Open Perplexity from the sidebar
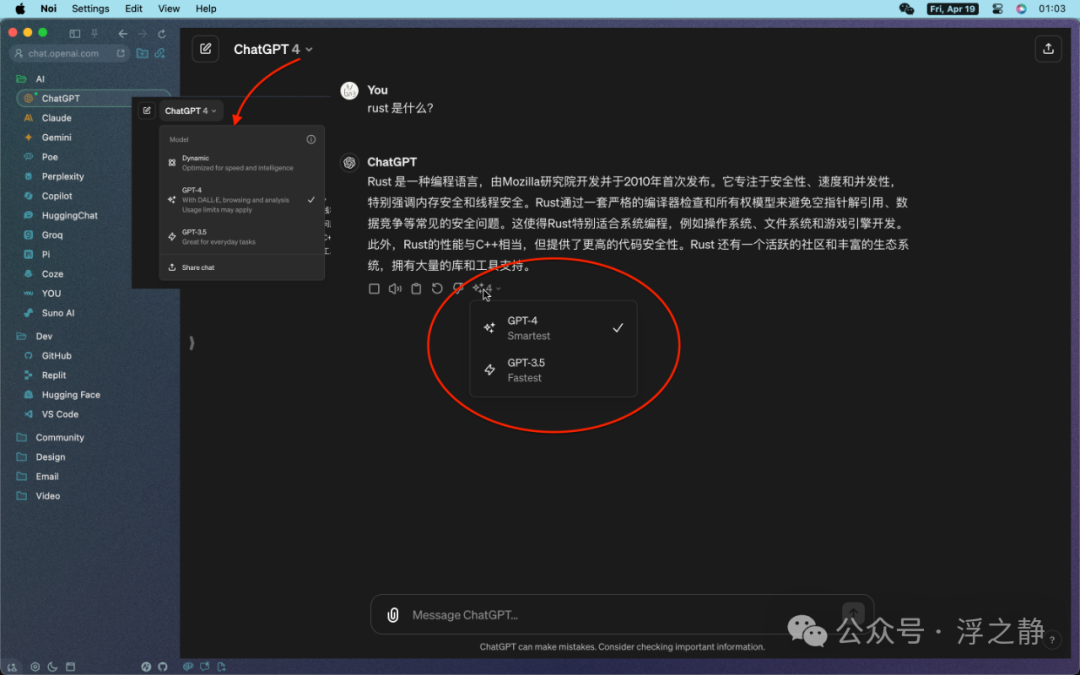The height and width of the screenshot is (675, 1080). 63,176
